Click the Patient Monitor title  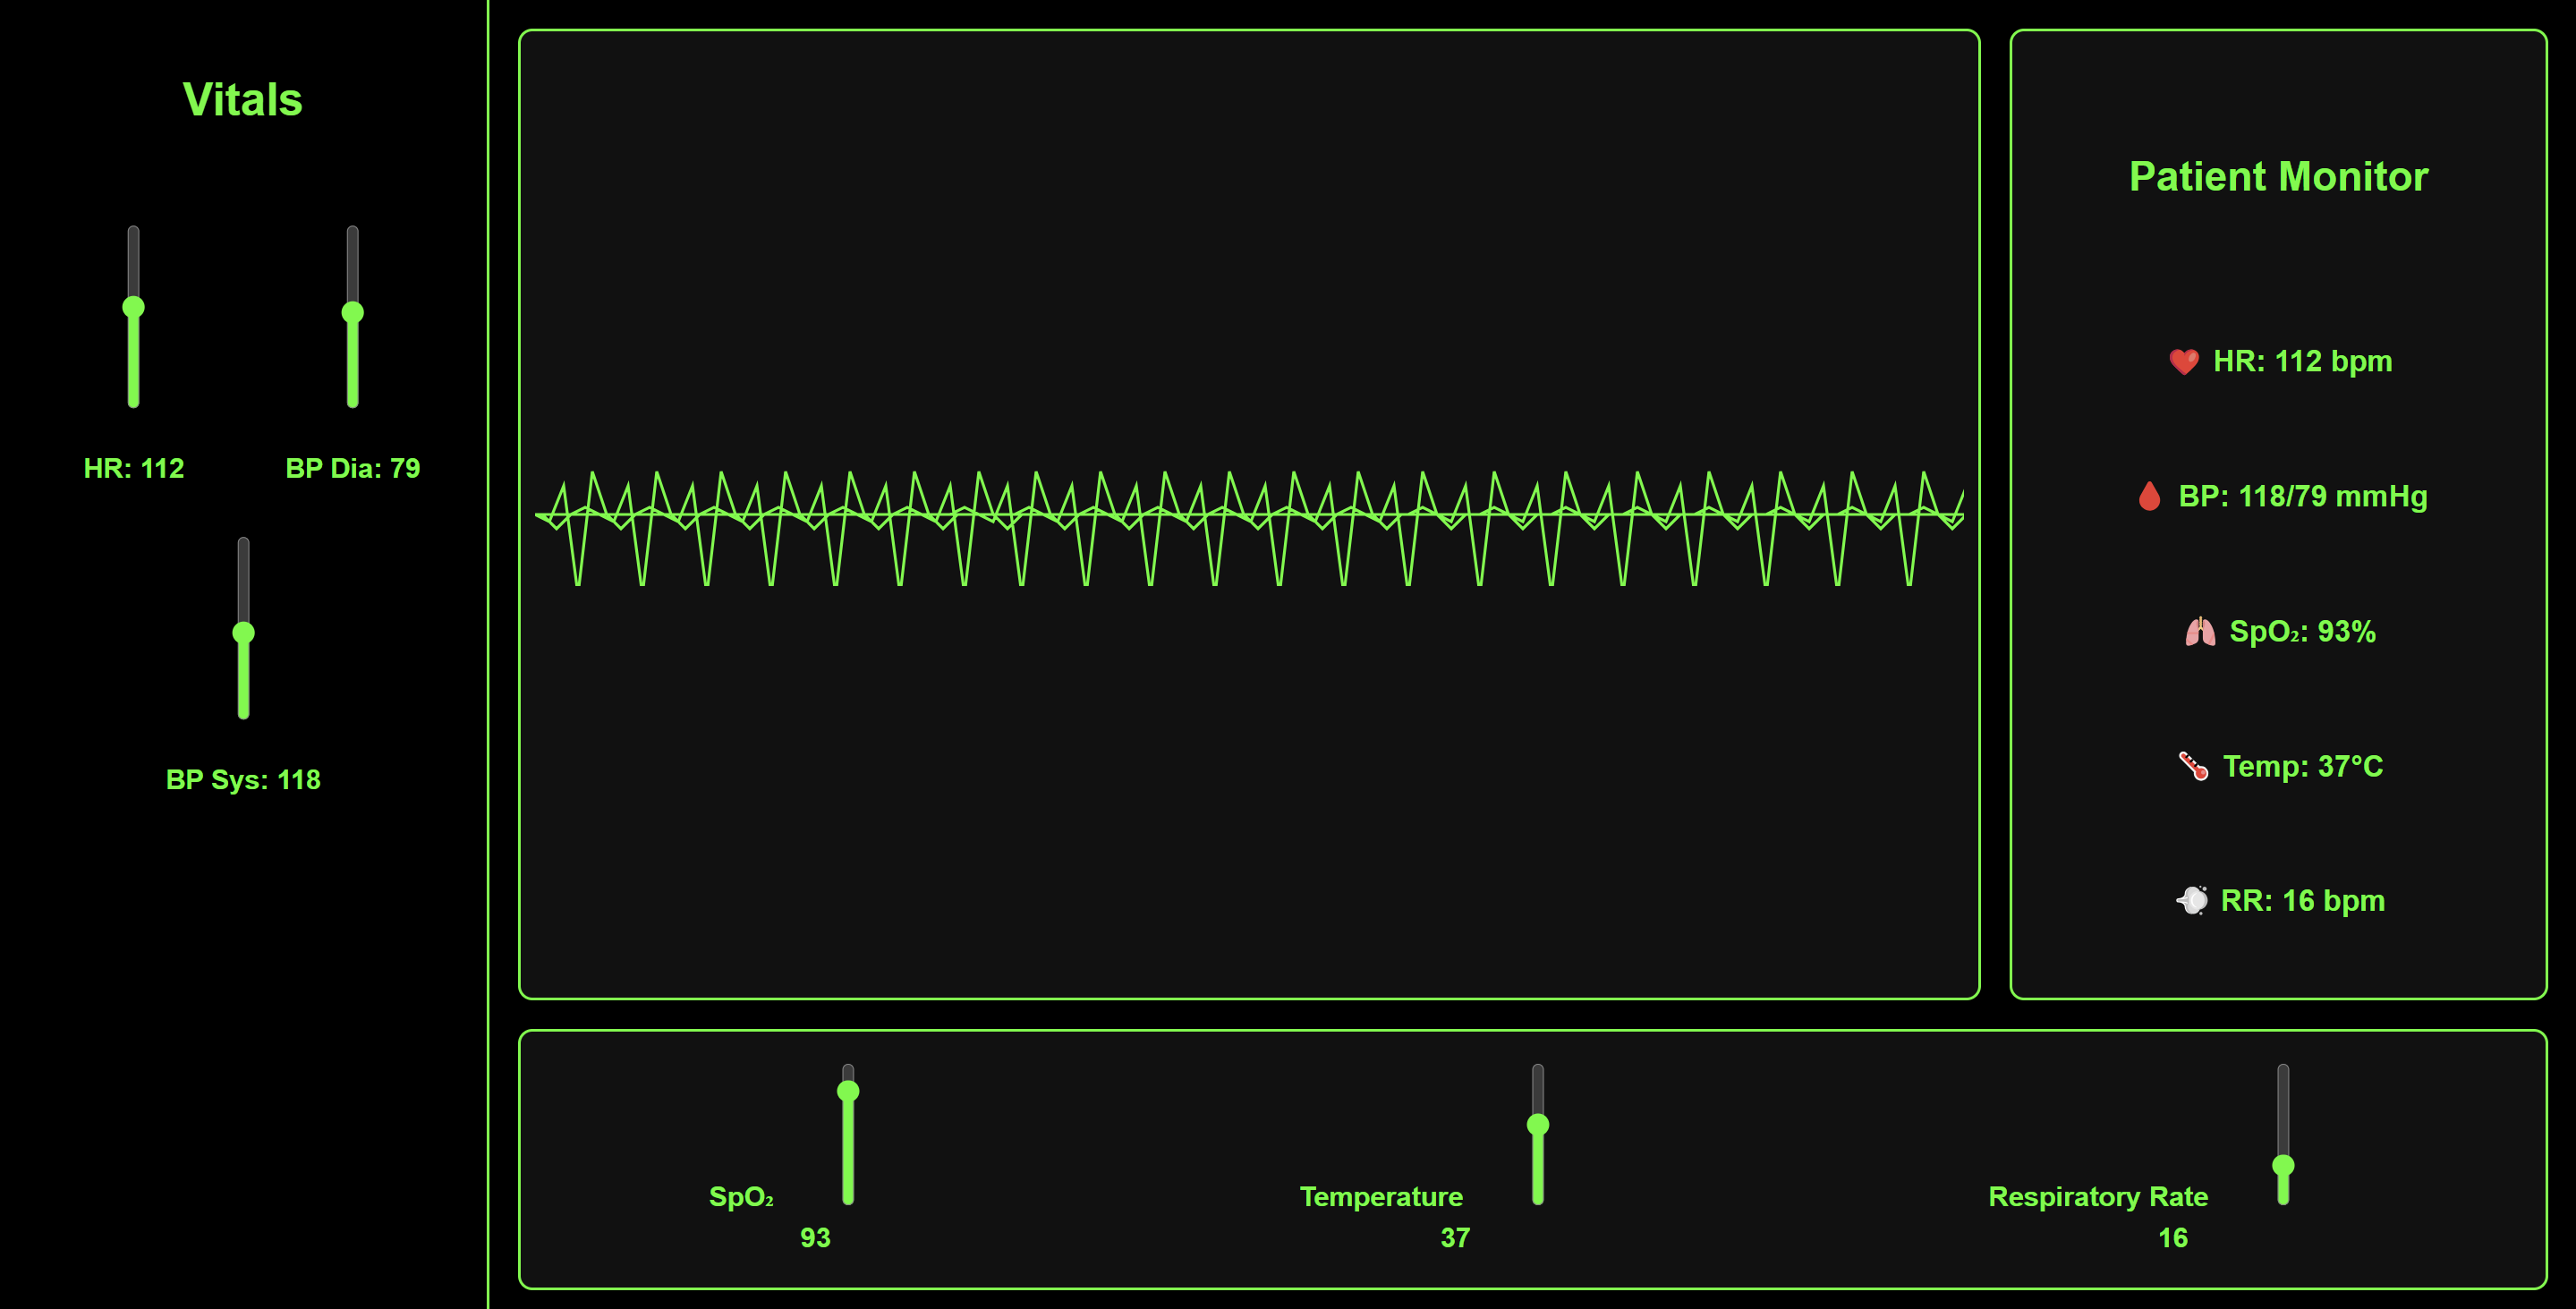(2278, 177)
